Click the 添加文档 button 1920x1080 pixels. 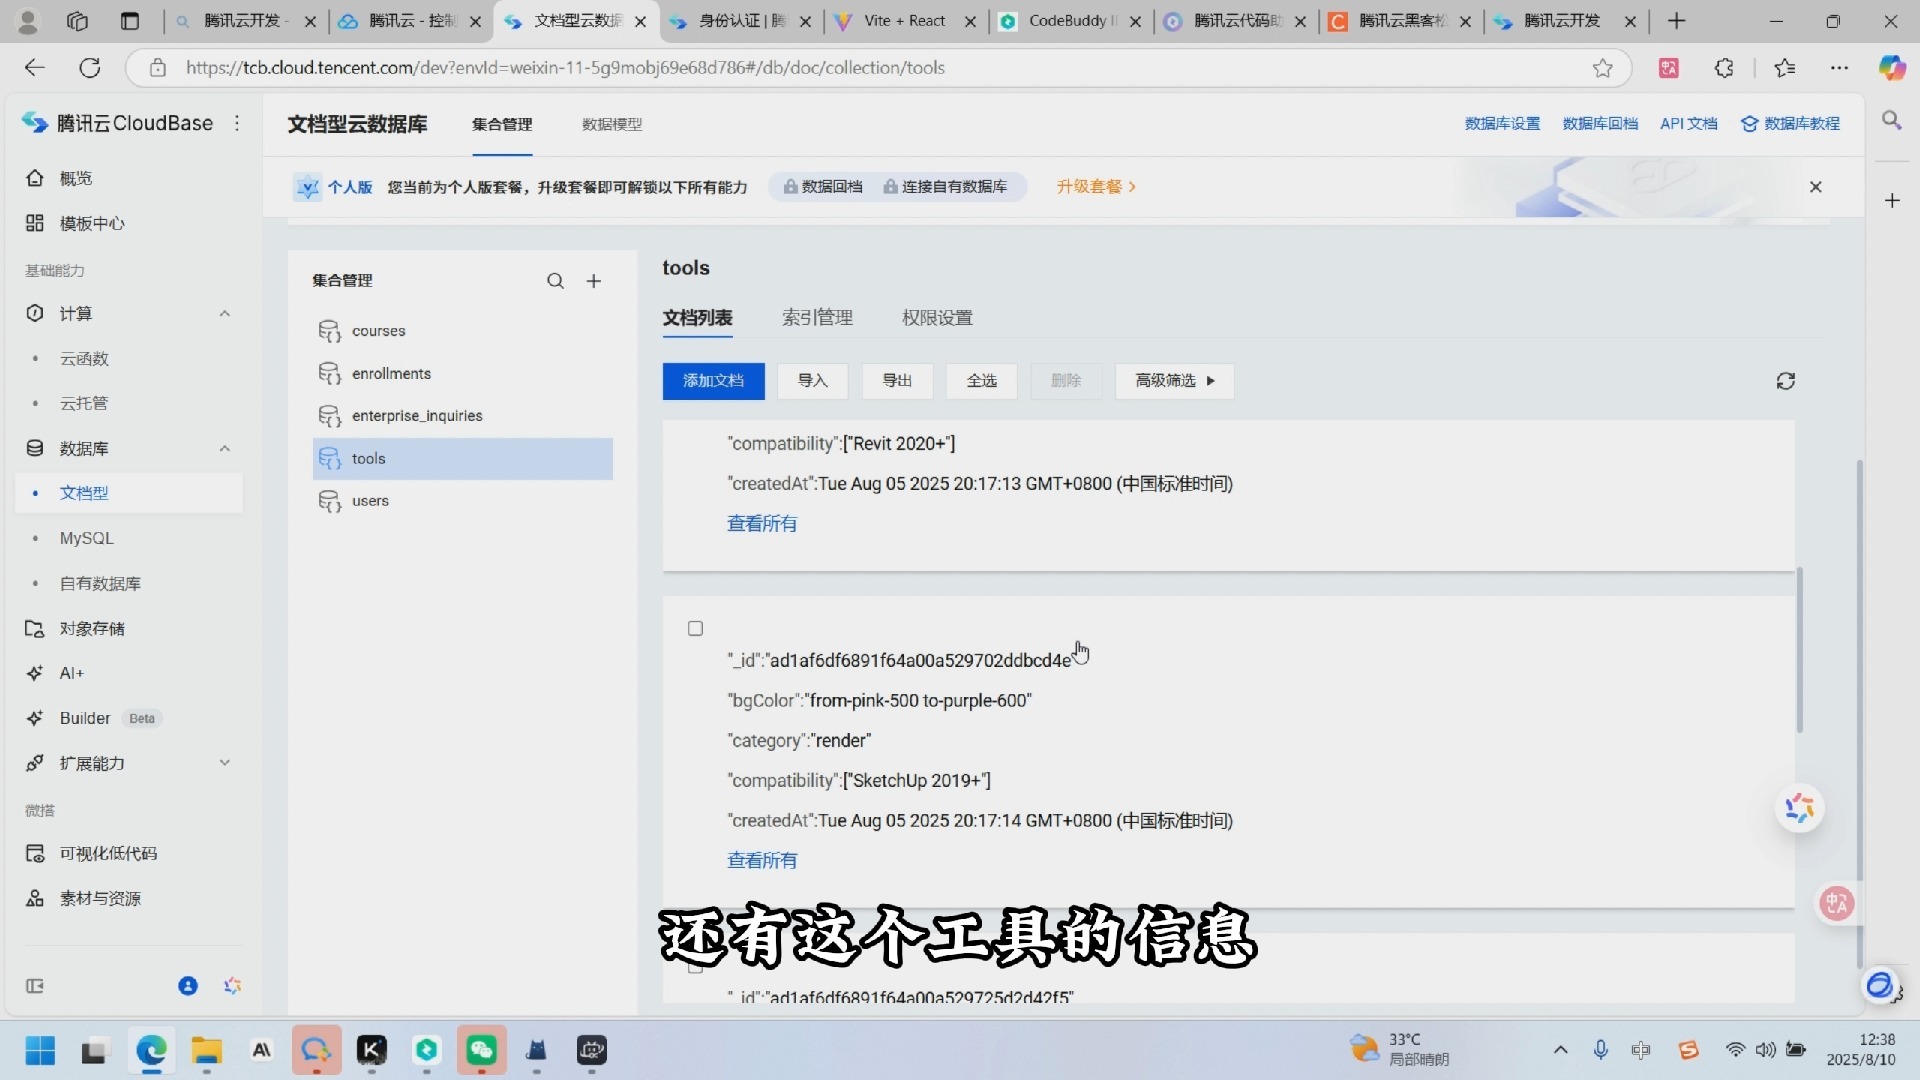tap(712, 381)
